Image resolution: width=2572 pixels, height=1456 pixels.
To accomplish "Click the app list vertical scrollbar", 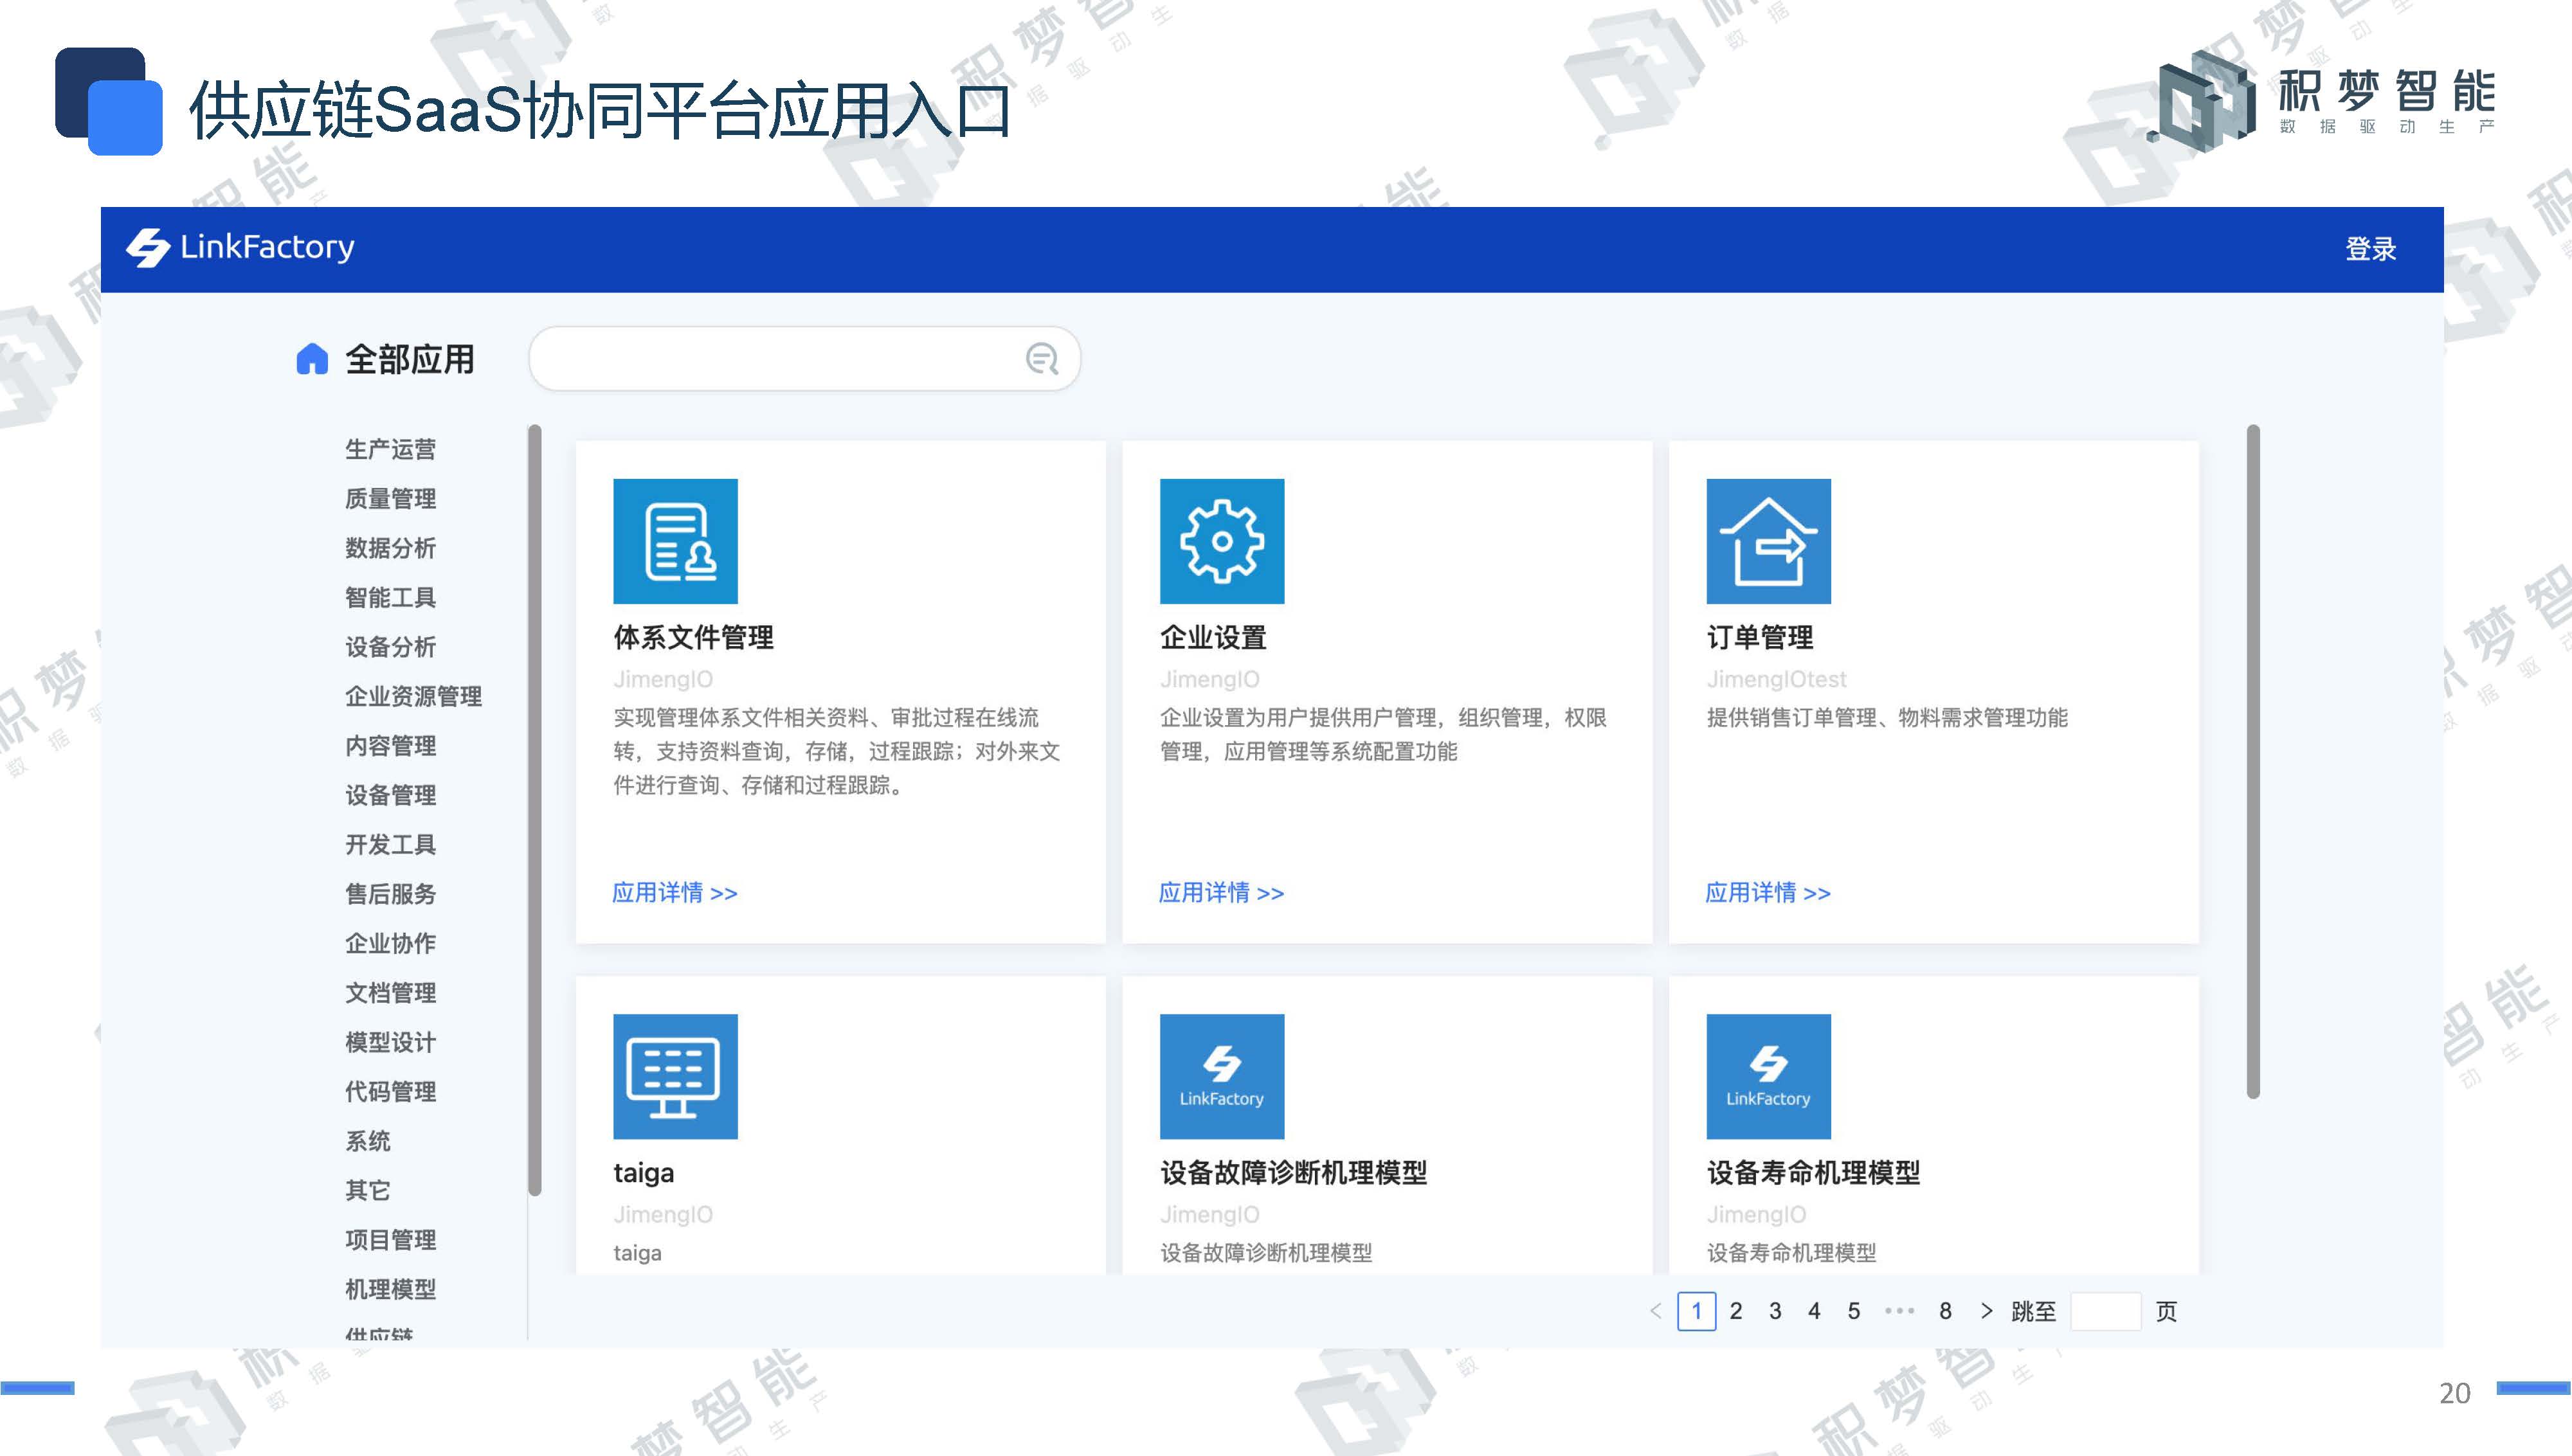I will (2253, 762).
